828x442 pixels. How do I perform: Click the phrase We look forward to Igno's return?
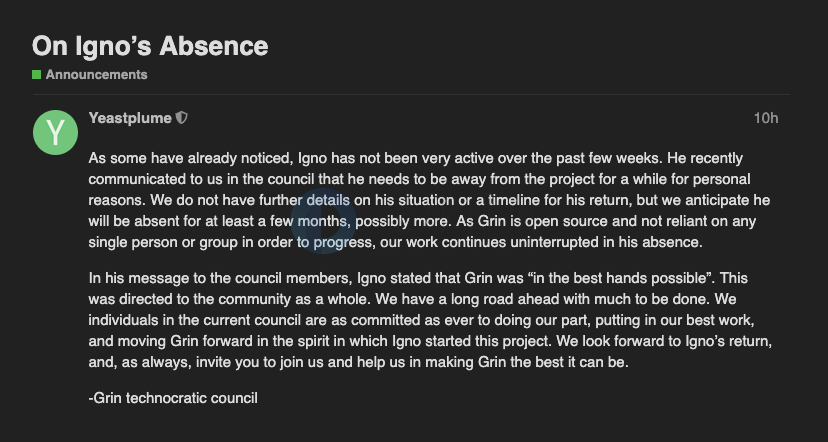[x=664, y=341]
